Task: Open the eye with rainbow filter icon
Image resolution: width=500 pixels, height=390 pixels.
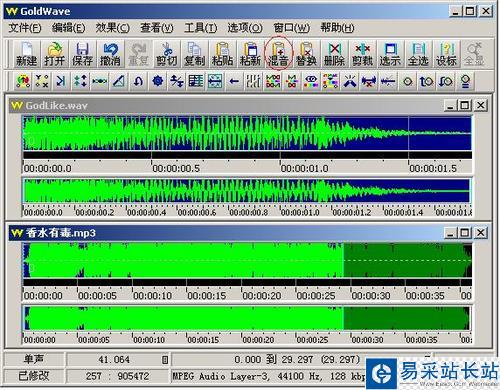Action: tap(311, 81)
